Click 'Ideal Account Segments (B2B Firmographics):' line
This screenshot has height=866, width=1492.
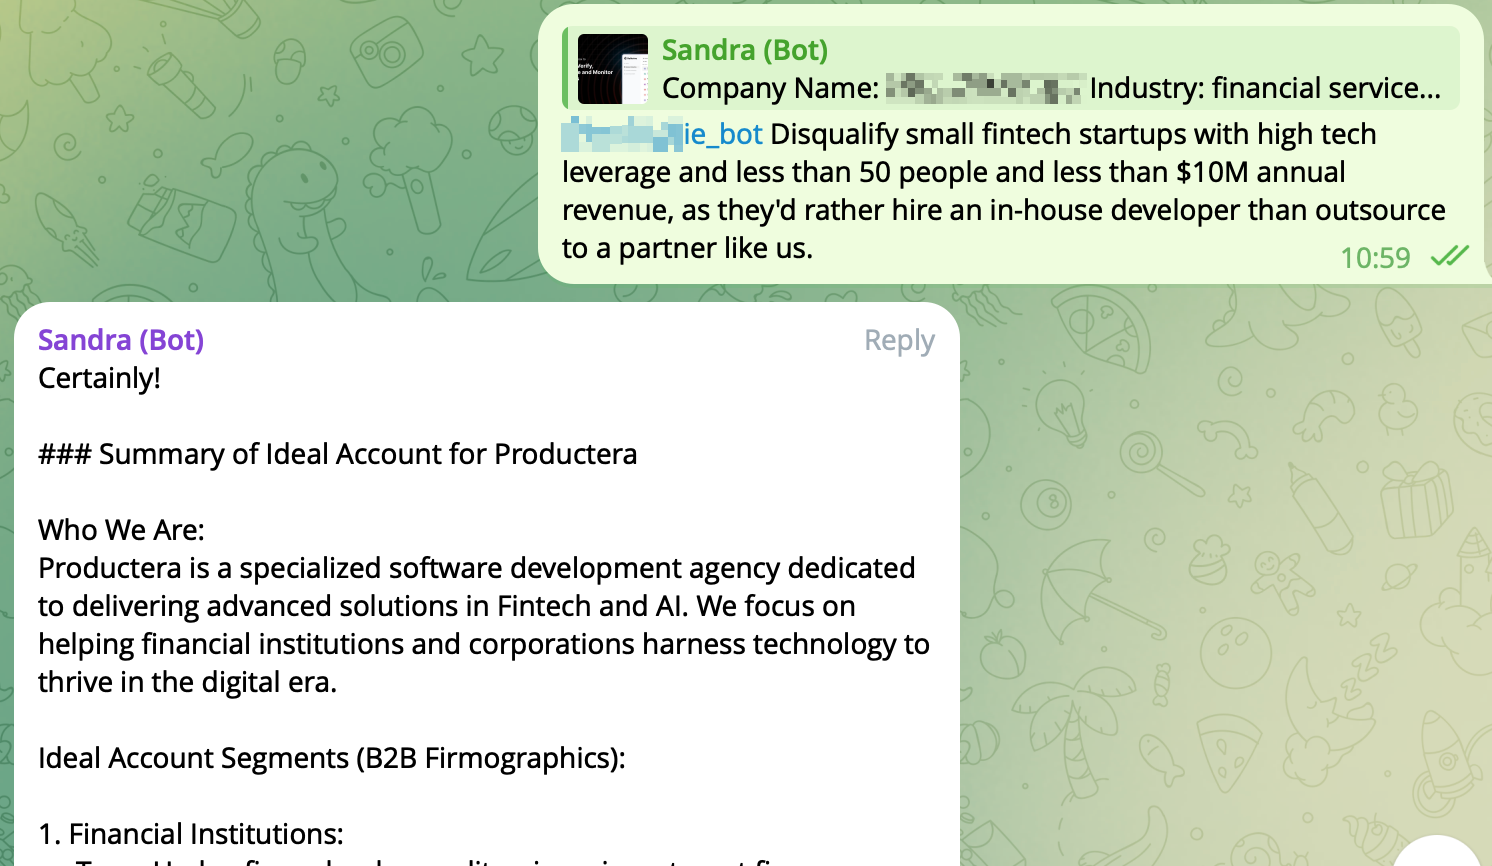[x=331, y=758]
